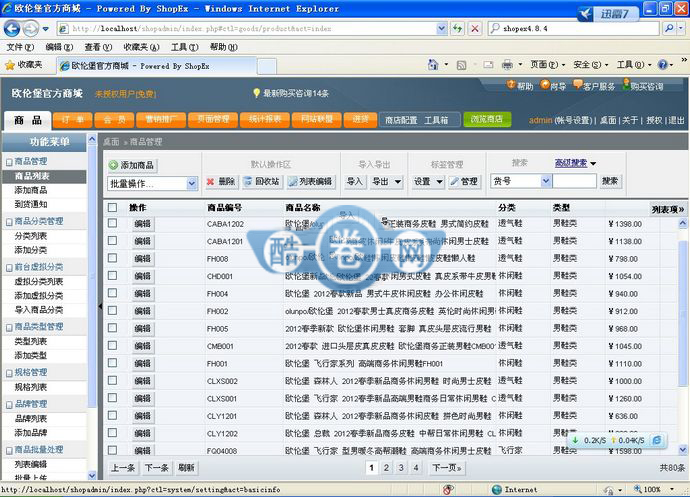Click the 浏览商店 browse store button
The height and width of the screenshot is (497, 690).
click(x=487, y=119)
